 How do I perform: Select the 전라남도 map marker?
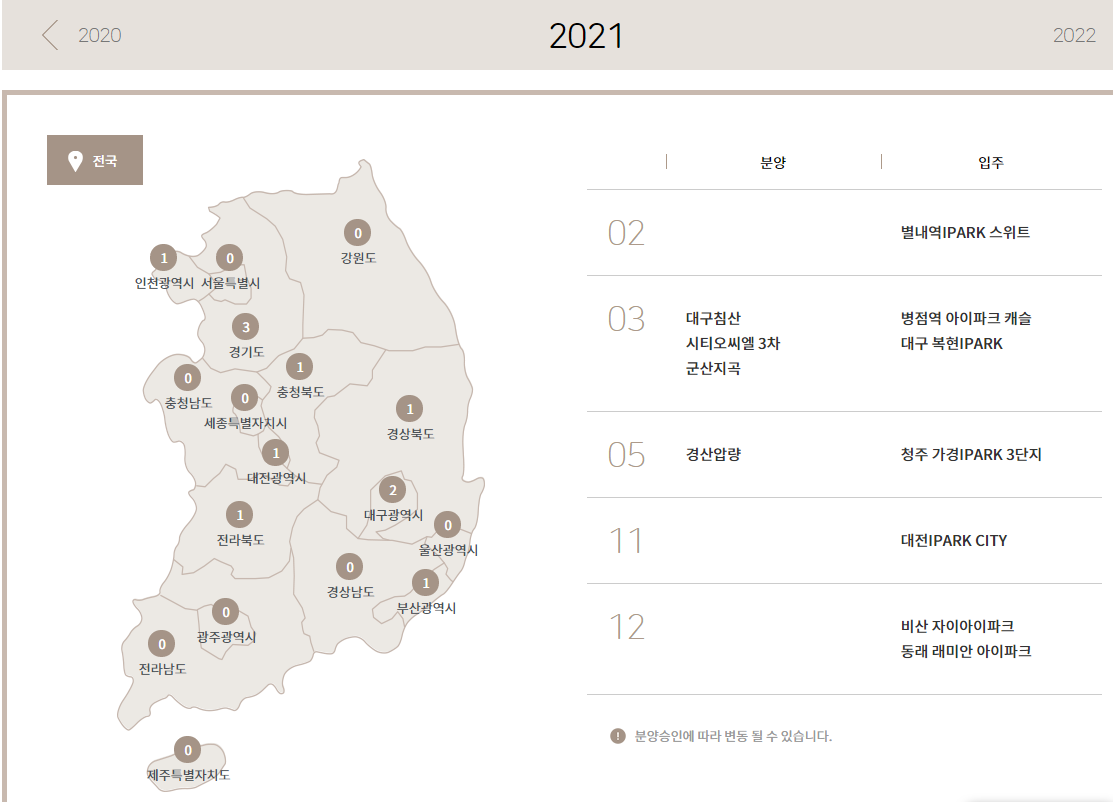tap(162, 644)
